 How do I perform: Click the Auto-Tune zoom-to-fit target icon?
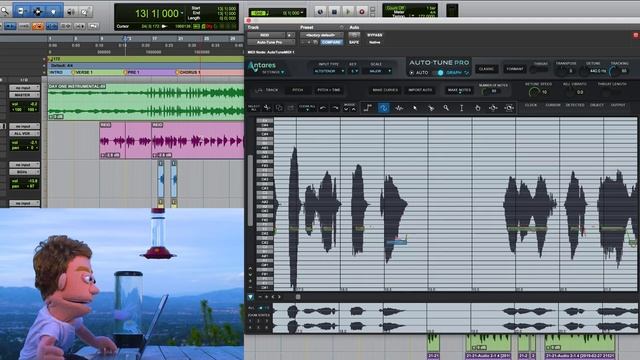(509, 108)
